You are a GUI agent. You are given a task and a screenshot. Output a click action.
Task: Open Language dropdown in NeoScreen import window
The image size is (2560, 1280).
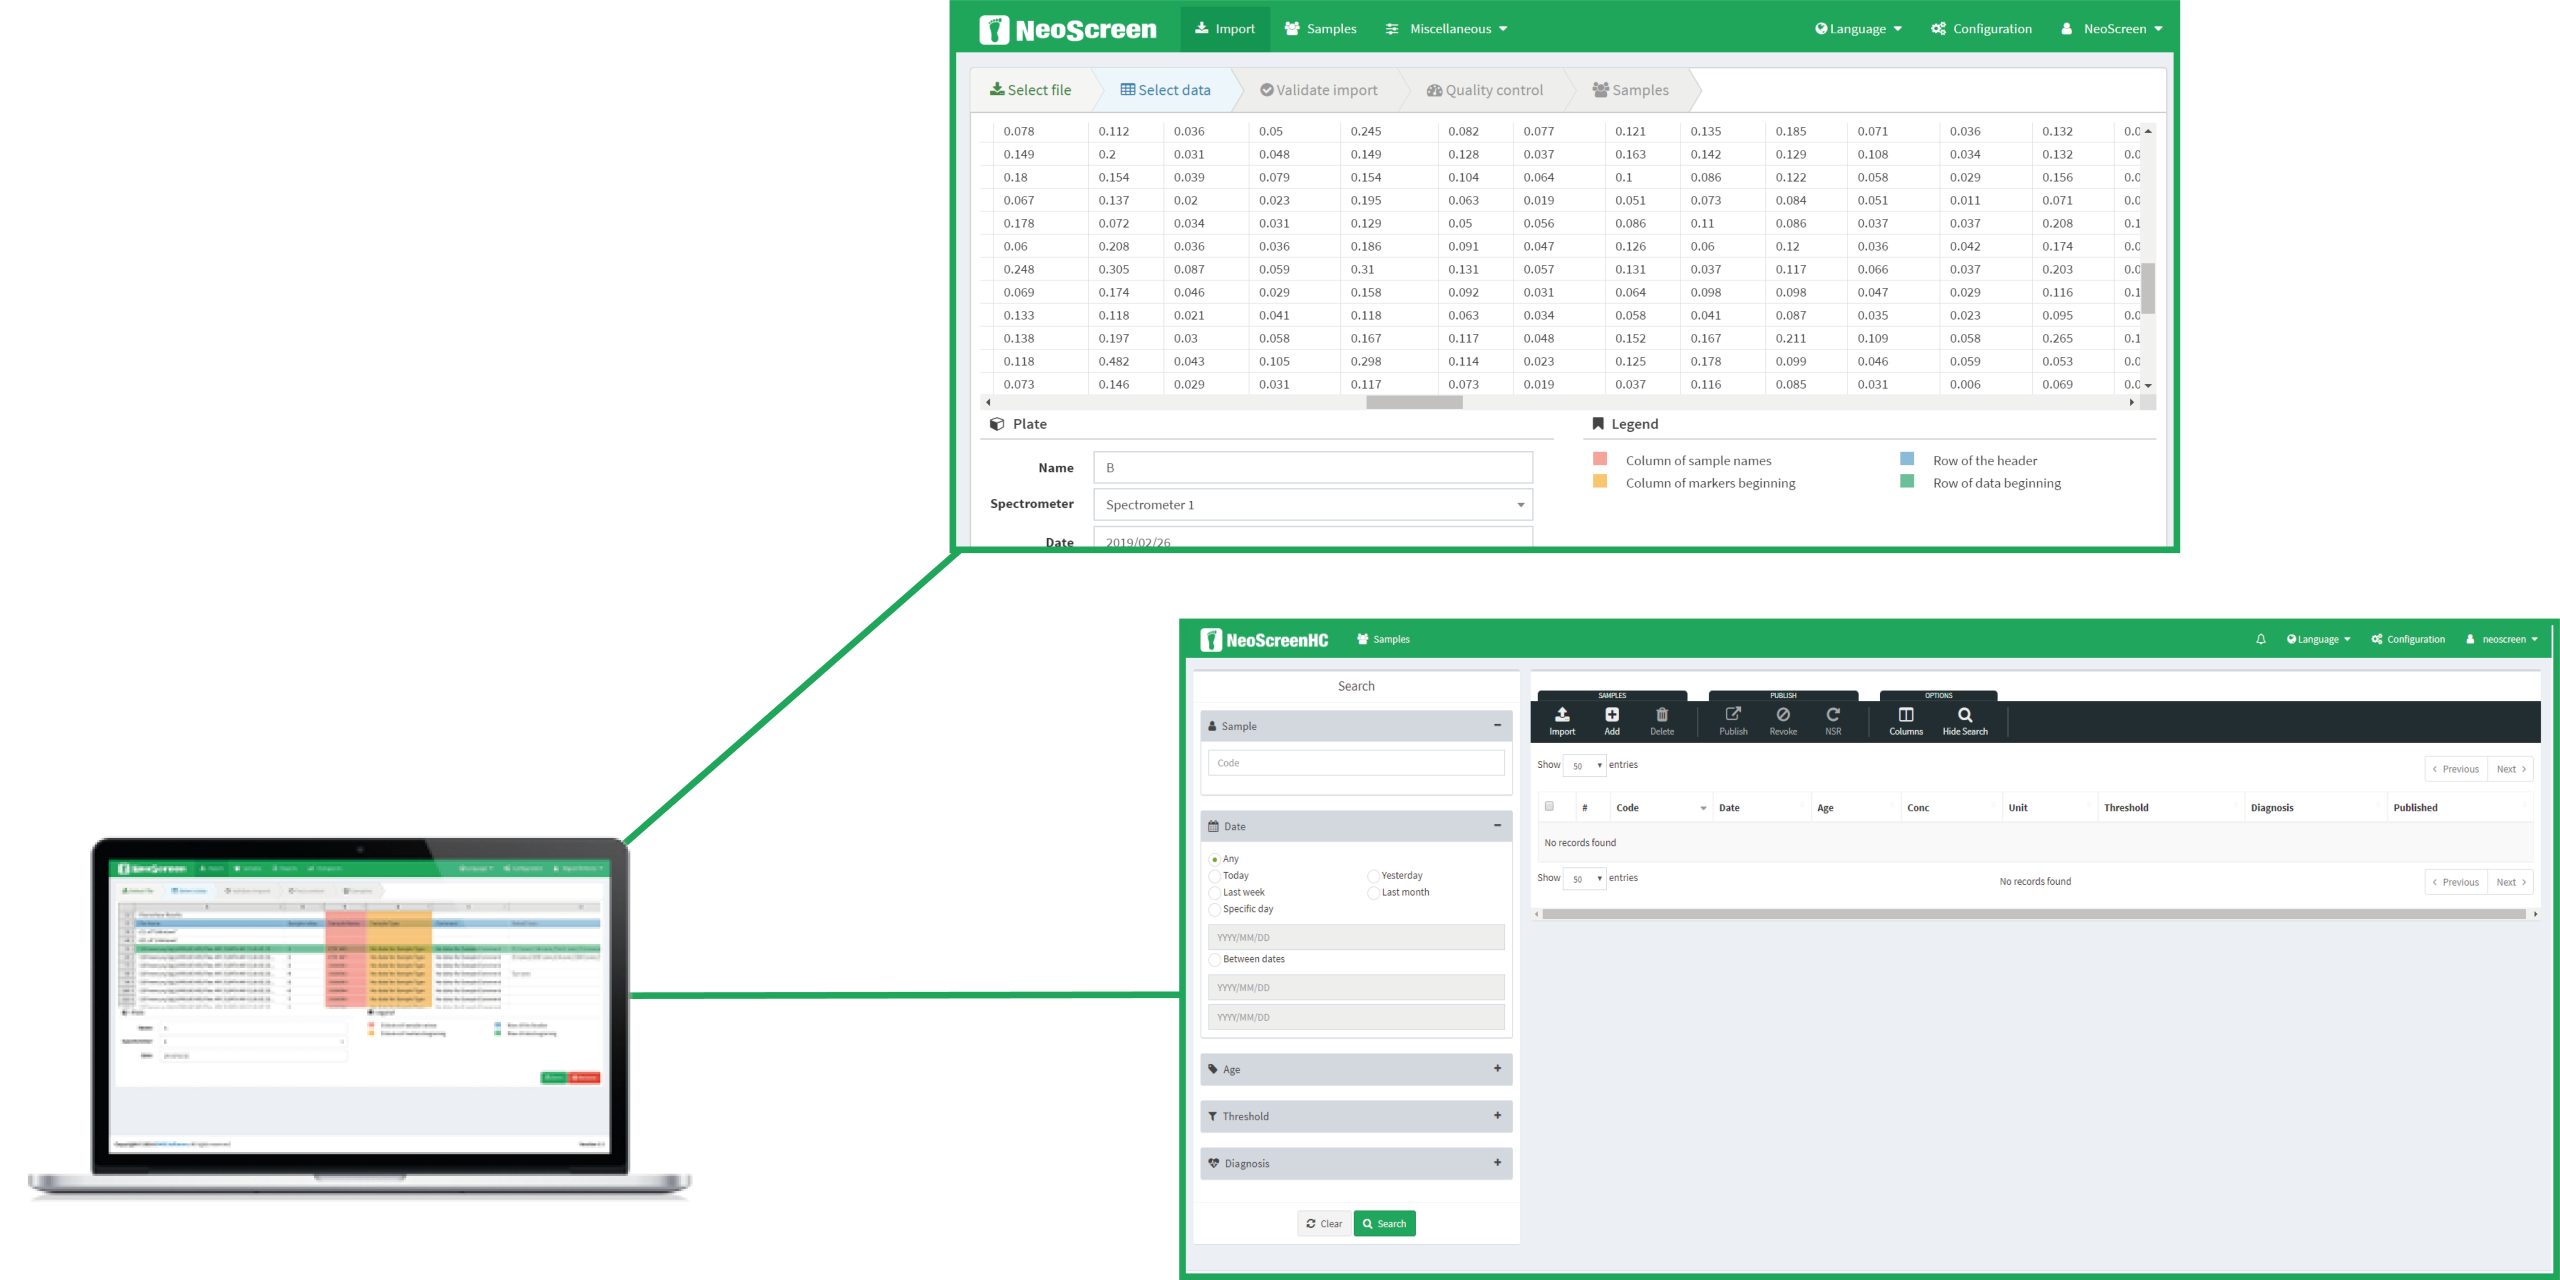[x=1858, y=29]
